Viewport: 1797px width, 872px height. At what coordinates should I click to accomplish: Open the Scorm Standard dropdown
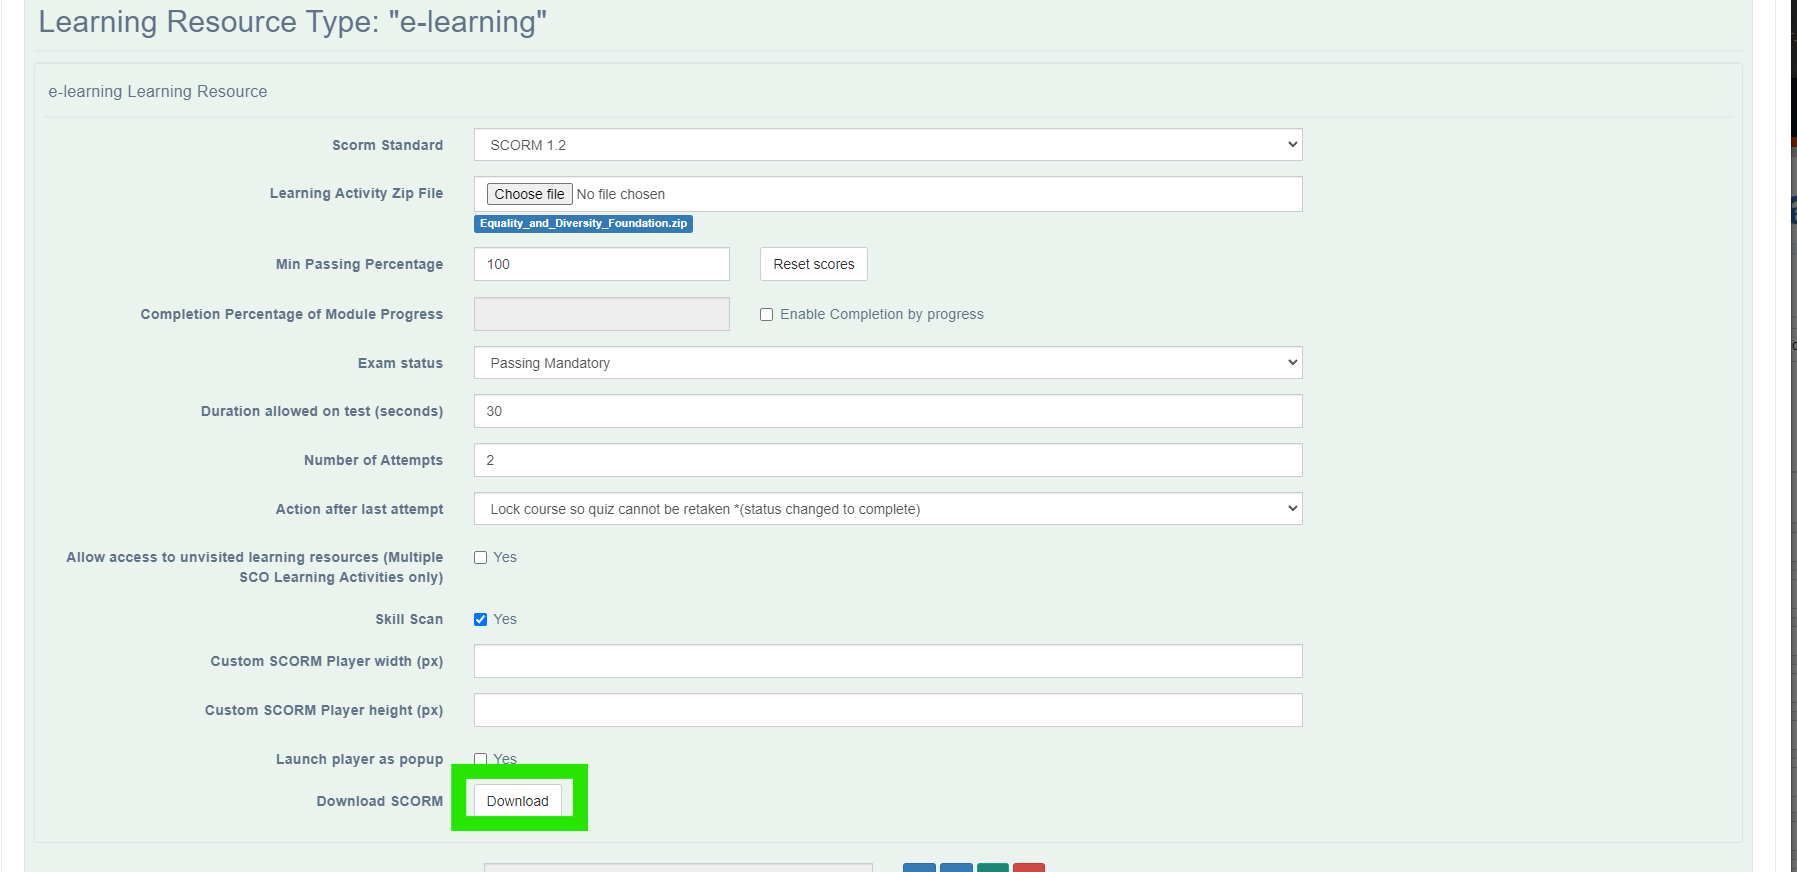[888, 145]
